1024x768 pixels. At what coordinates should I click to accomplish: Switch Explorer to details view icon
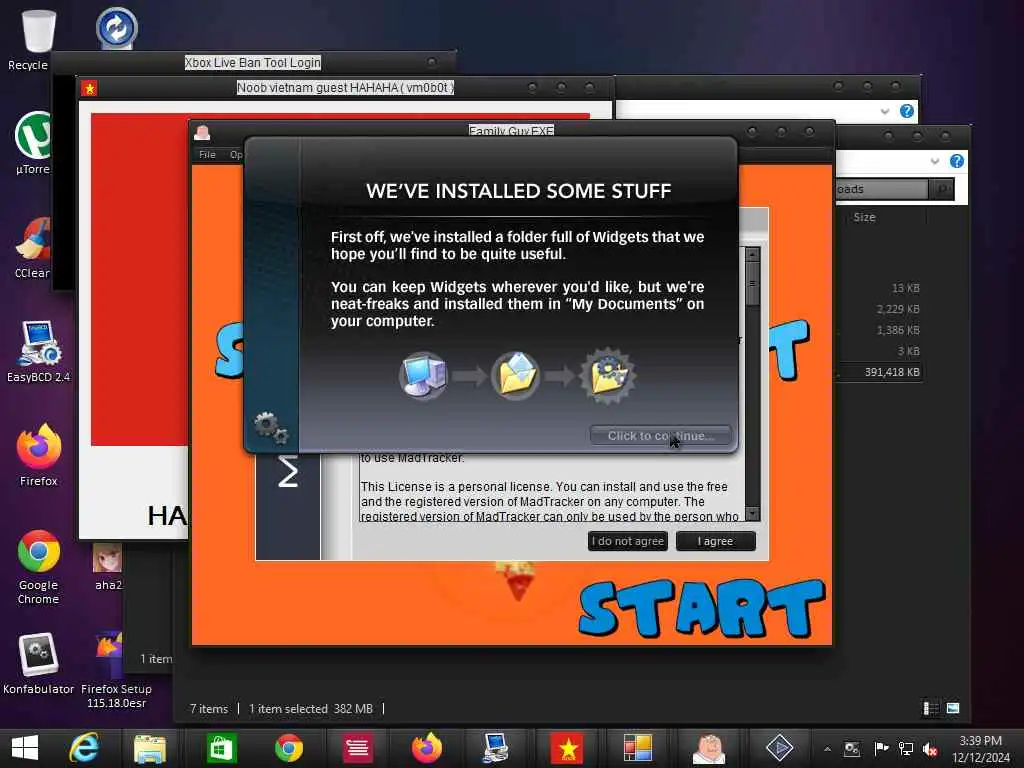[931, 708]
